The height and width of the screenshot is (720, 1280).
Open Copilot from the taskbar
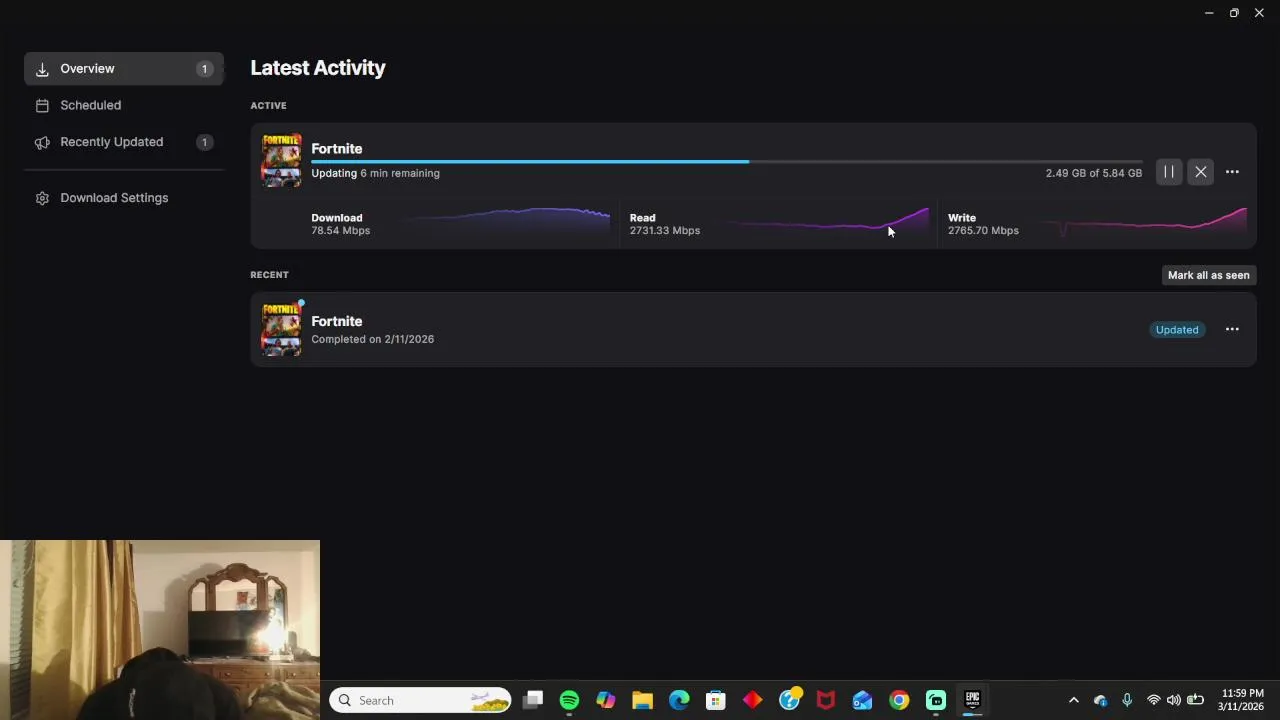tap(606, 700)
